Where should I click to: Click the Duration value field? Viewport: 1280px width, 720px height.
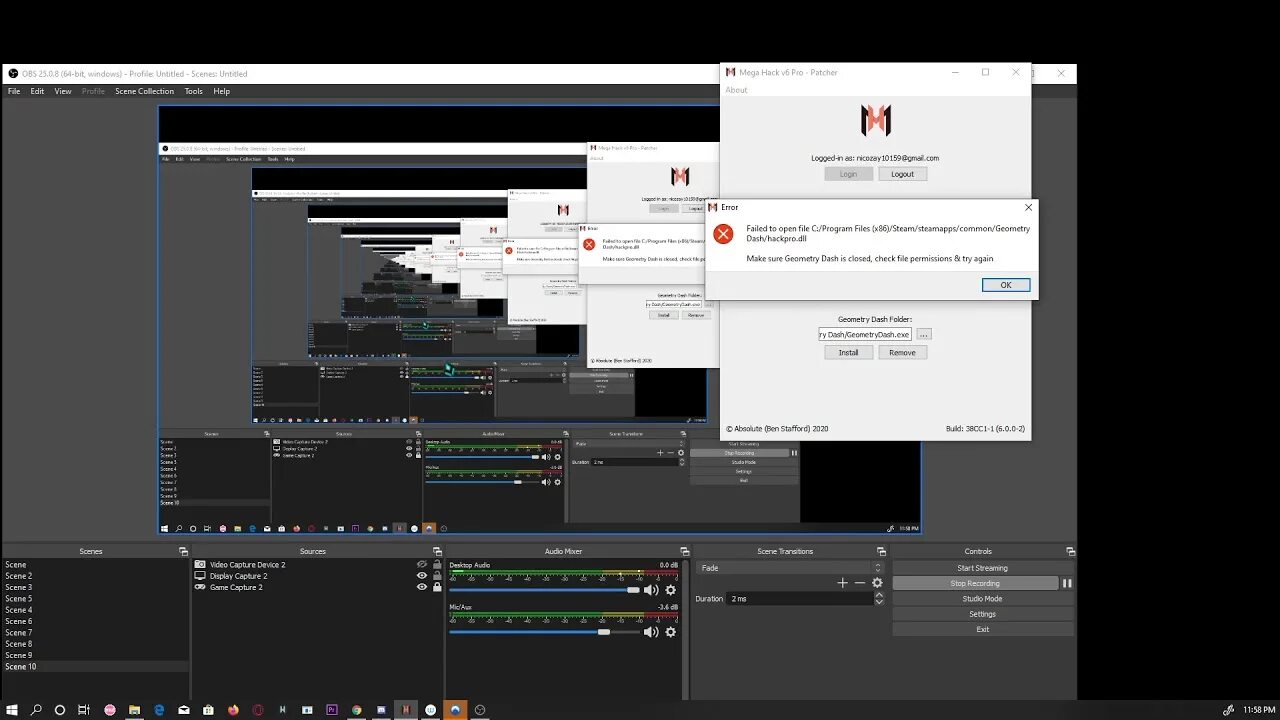[800, 598]
